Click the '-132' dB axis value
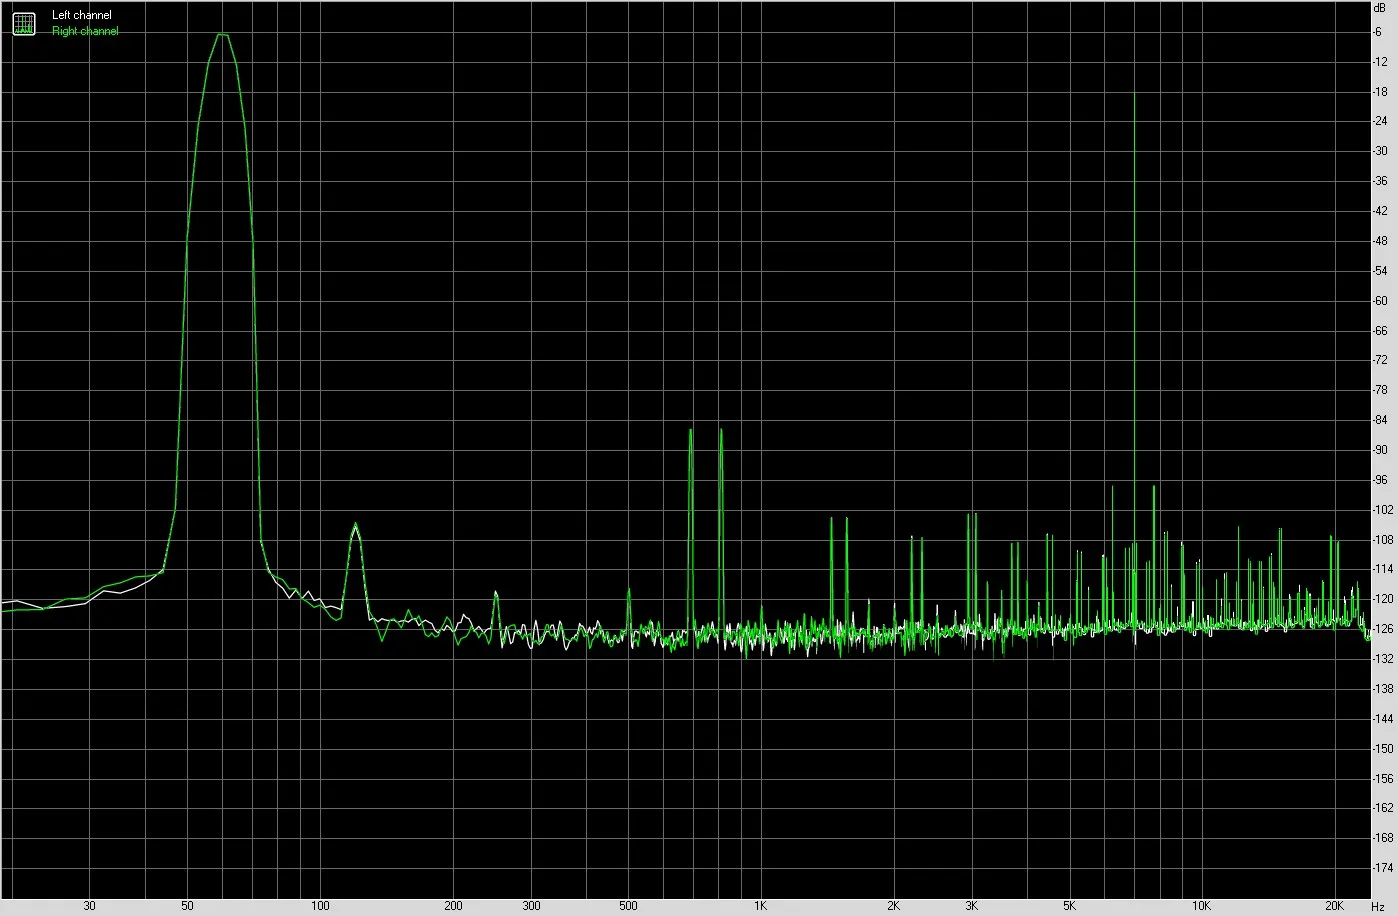This screenshot has width=1398, height=916. 1384,660
